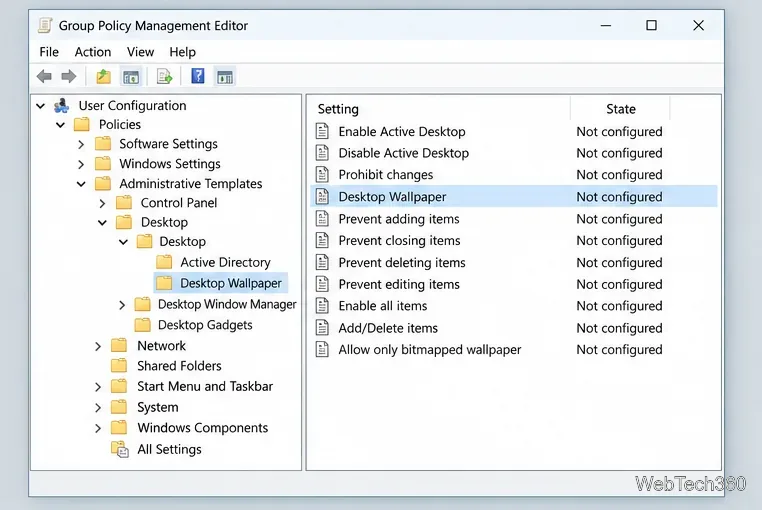Maximize the Group Policy Management Editor window
Viewport: 762px width, 510px height.
point(651,25)
